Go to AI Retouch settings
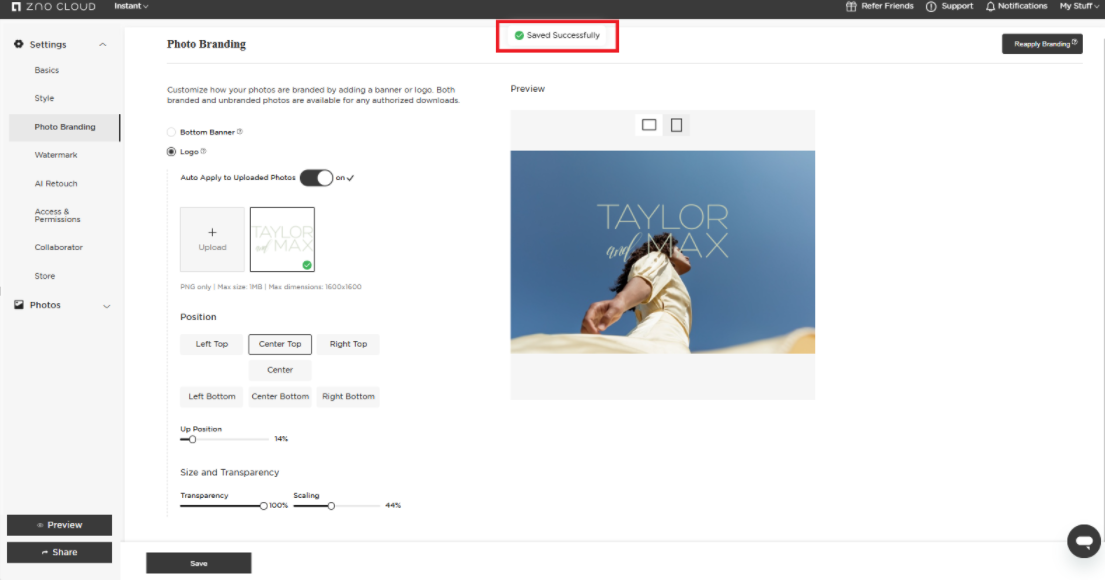The width and height of the screenshot is (1105, 580). click(x=56, y=184)
